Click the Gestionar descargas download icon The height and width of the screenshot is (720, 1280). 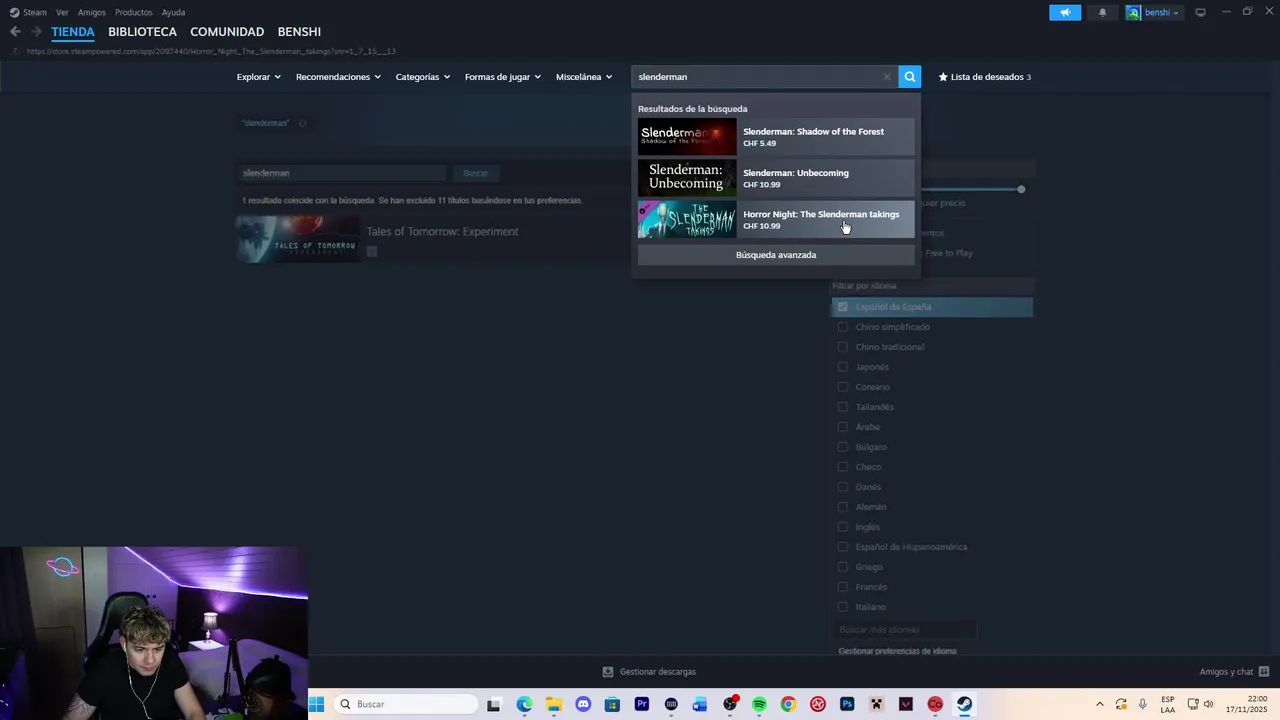(607, 672)
